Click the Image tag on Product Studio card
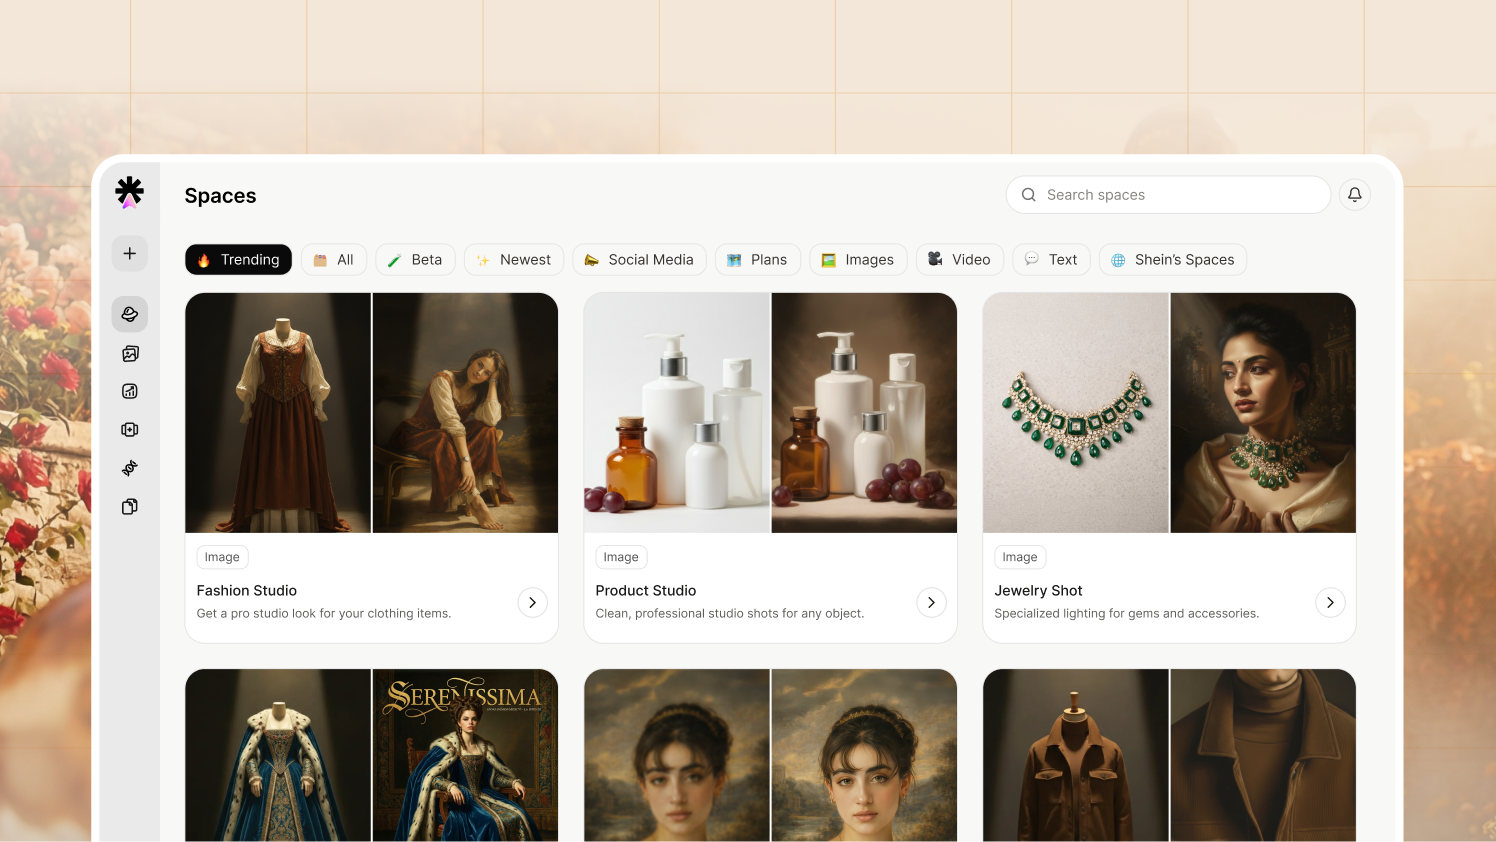This screenshot has height=842, width=1496. click(621, 557)
